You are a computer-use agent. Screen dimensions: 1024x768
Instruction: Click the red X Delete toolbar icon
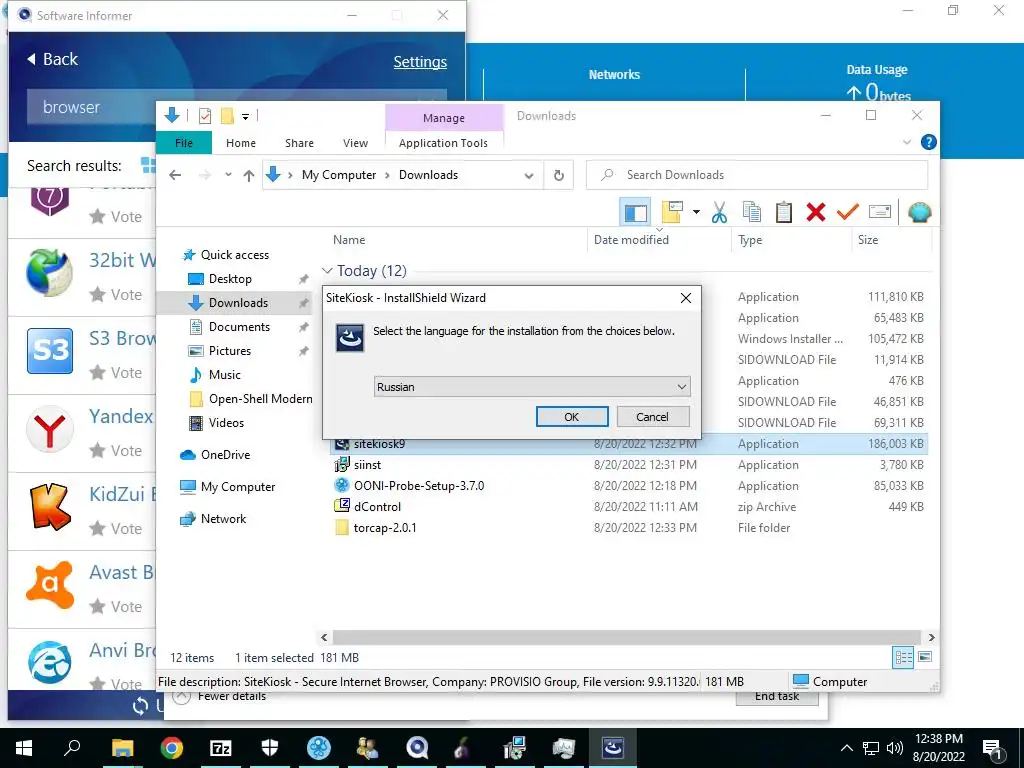tap(816, 212)
